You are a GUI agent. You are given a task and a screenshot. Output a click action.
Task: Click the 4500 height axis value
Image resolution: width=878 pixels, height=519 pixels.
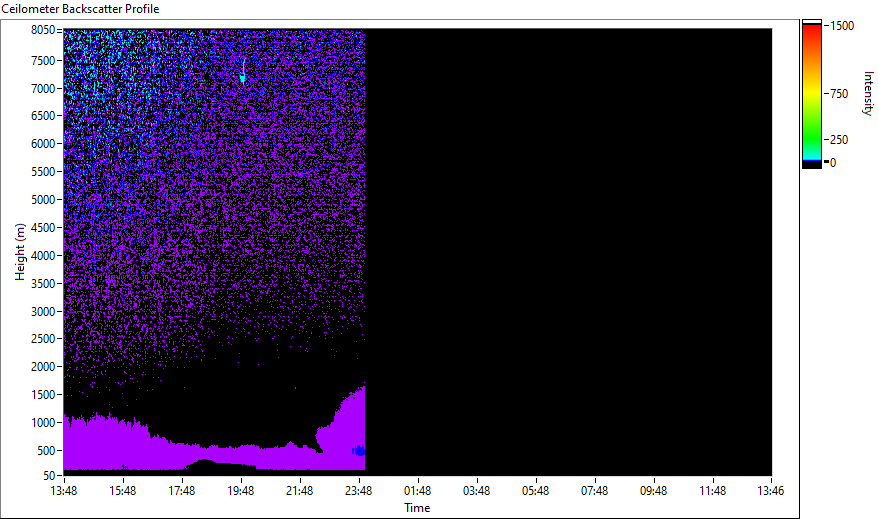tap(43, 228)
